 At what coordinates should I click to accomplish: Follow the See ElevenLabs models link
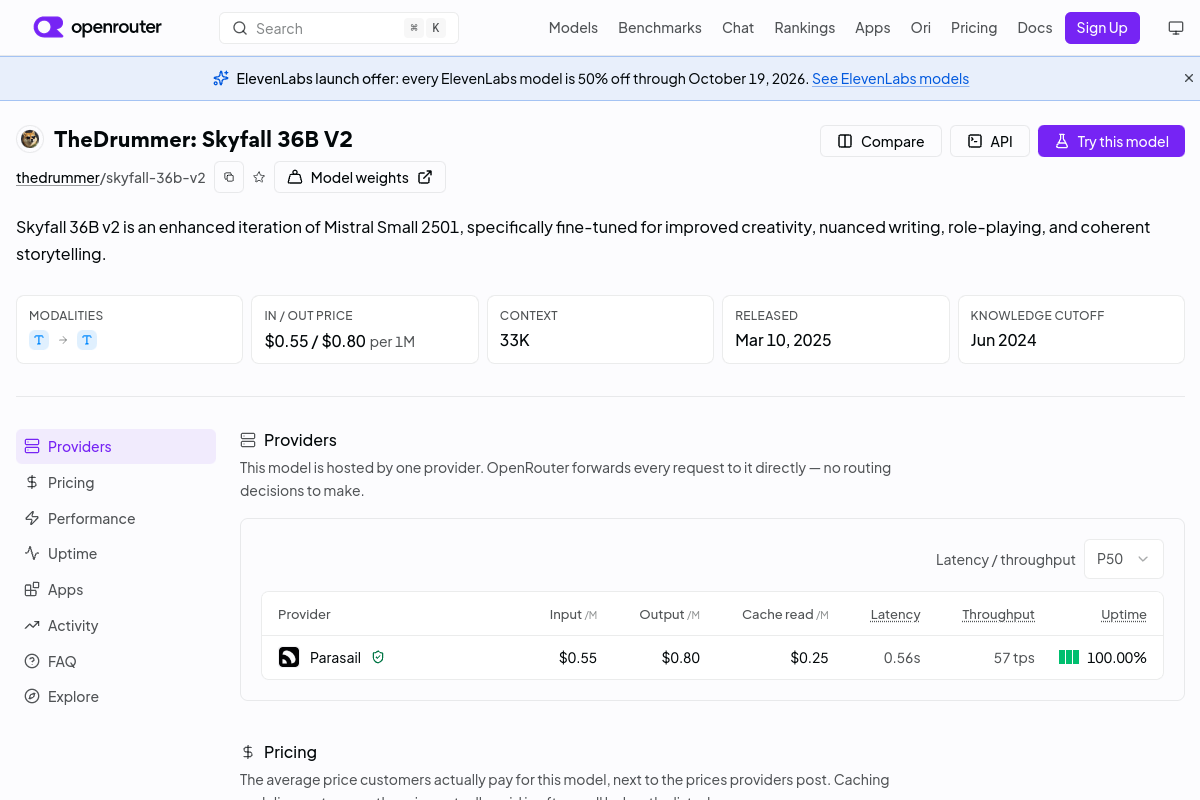tap(890, 79)
